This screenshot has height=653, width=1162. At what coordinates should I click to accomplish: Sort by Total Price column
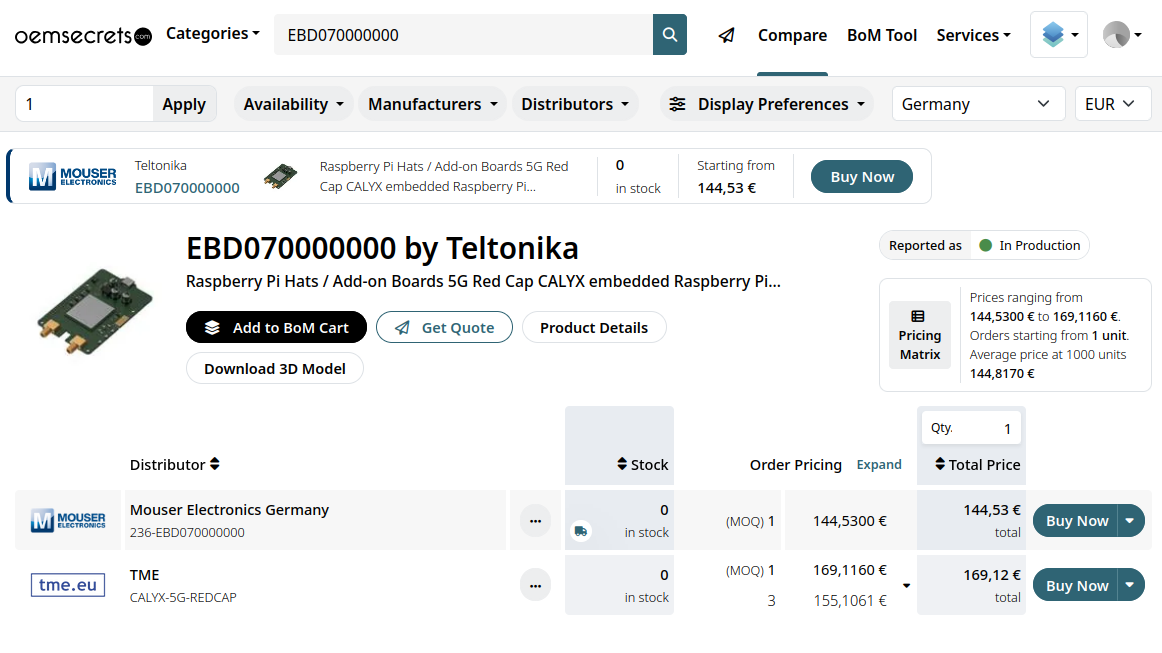pyautogui.click(x=939, y=464)
